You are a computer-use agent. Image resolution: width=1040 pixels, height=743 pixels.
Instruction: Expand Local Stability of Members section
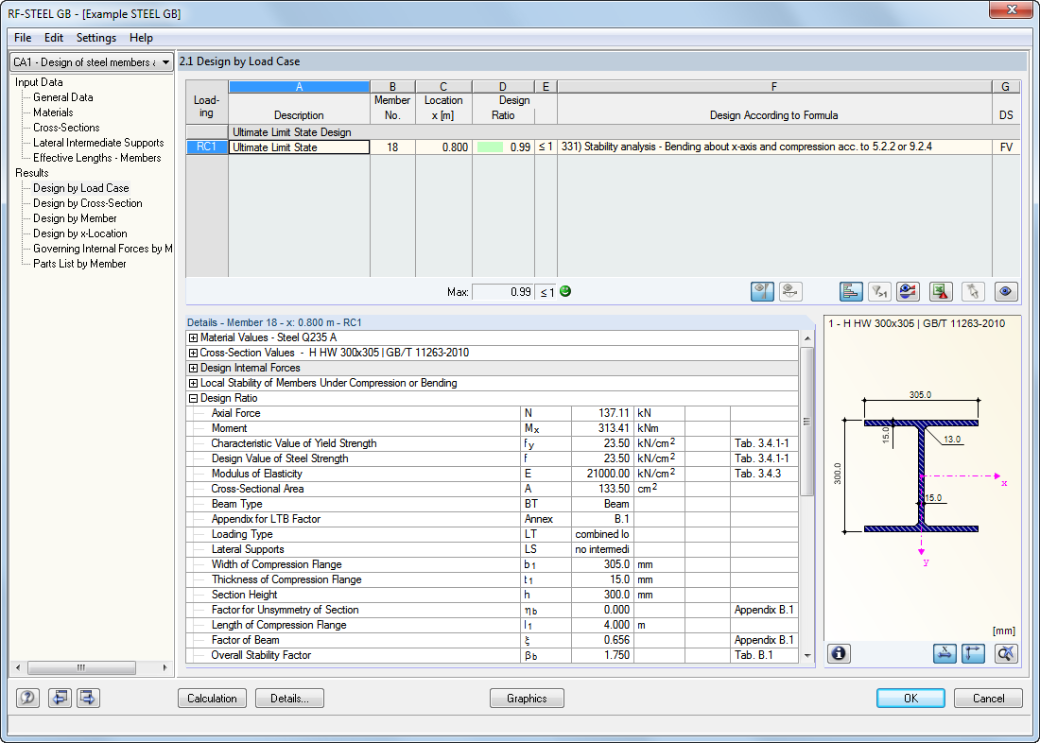[194, 383]
